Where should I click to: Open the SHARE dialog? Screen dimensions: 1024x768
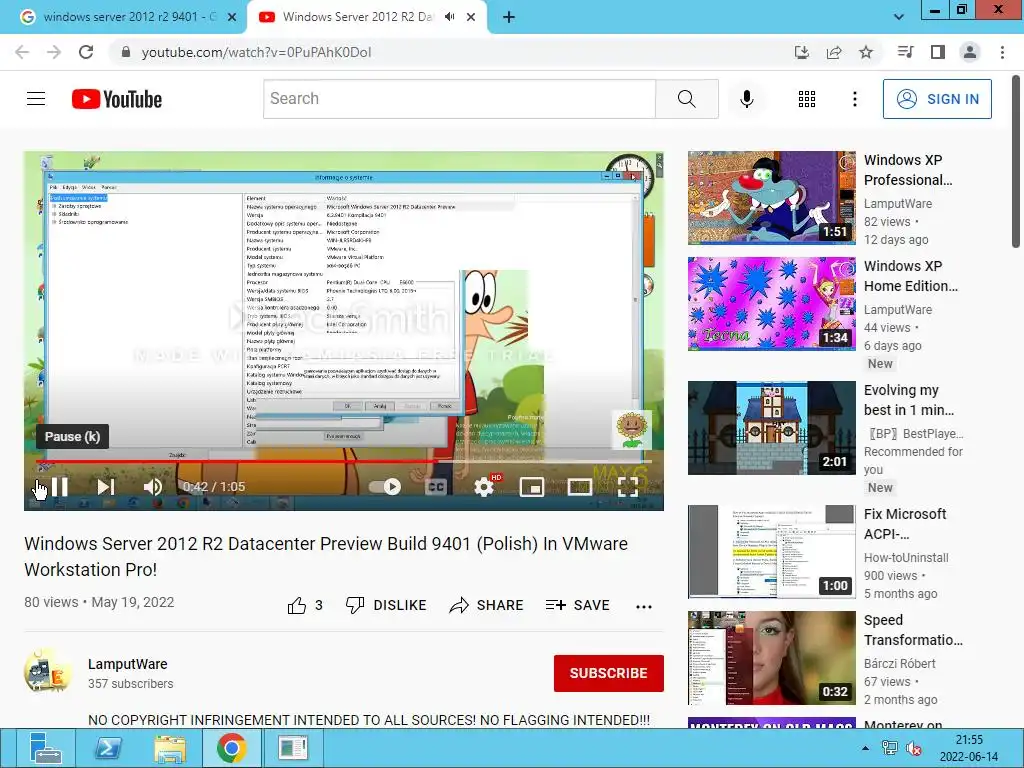point(487,605)
